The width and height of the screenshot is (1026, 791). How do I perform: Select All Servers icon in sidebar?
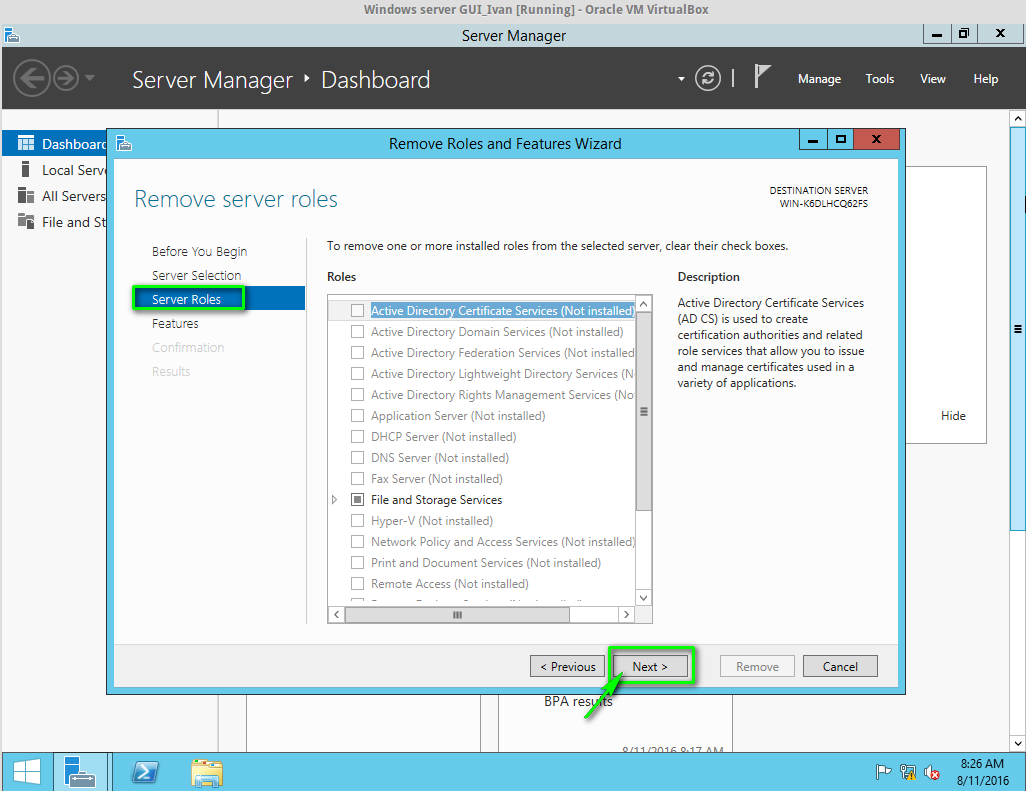point(26,196)
